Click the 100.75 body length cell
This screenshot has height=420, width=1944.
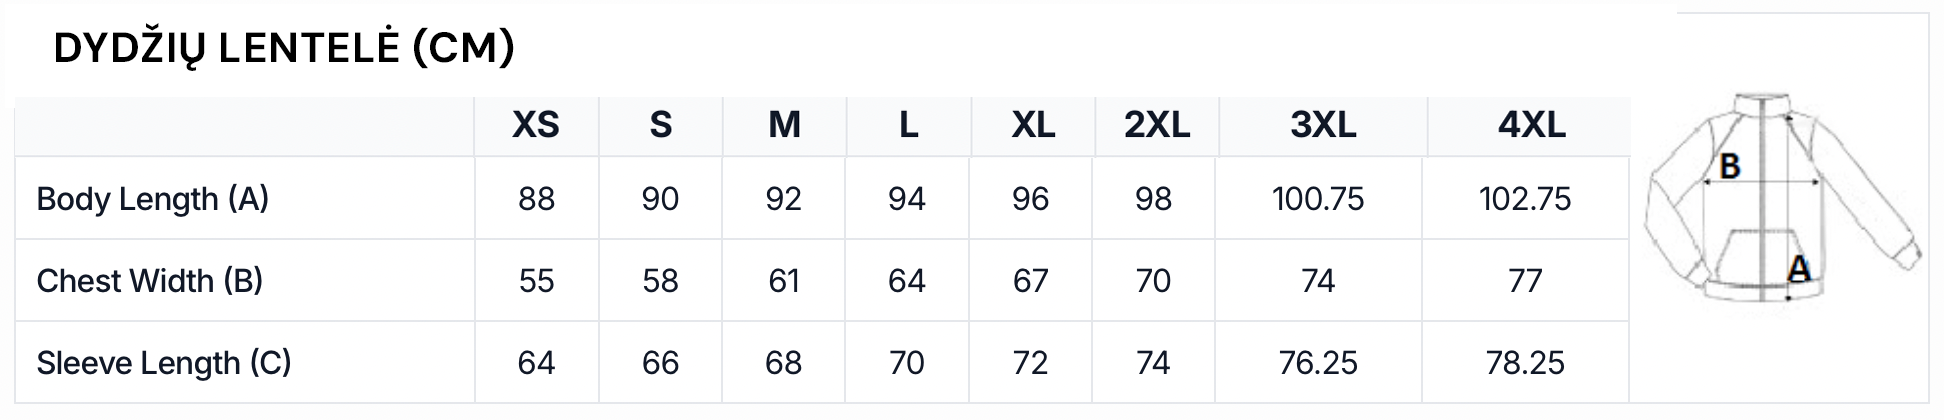pyautogui.click(x=1318, y=199)
